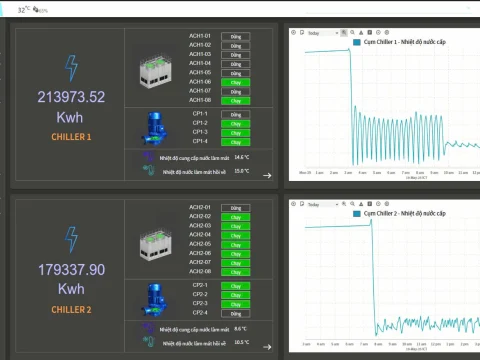Toggle CP2-4 stopped status indicator
480x360 pixels.
pos(236,314)
